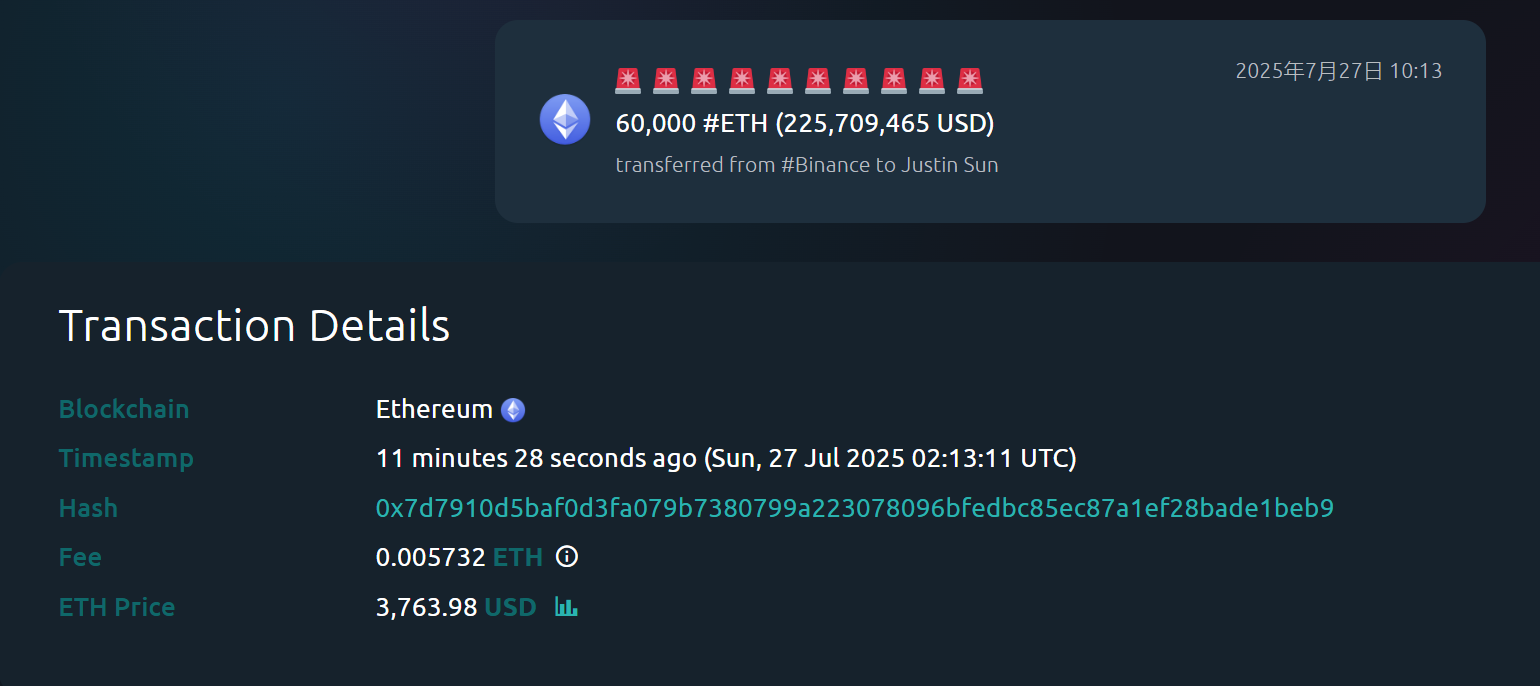
Task: Click the small Ethereum icon beside the Blockchain value
Action: [x=513, y=410]
